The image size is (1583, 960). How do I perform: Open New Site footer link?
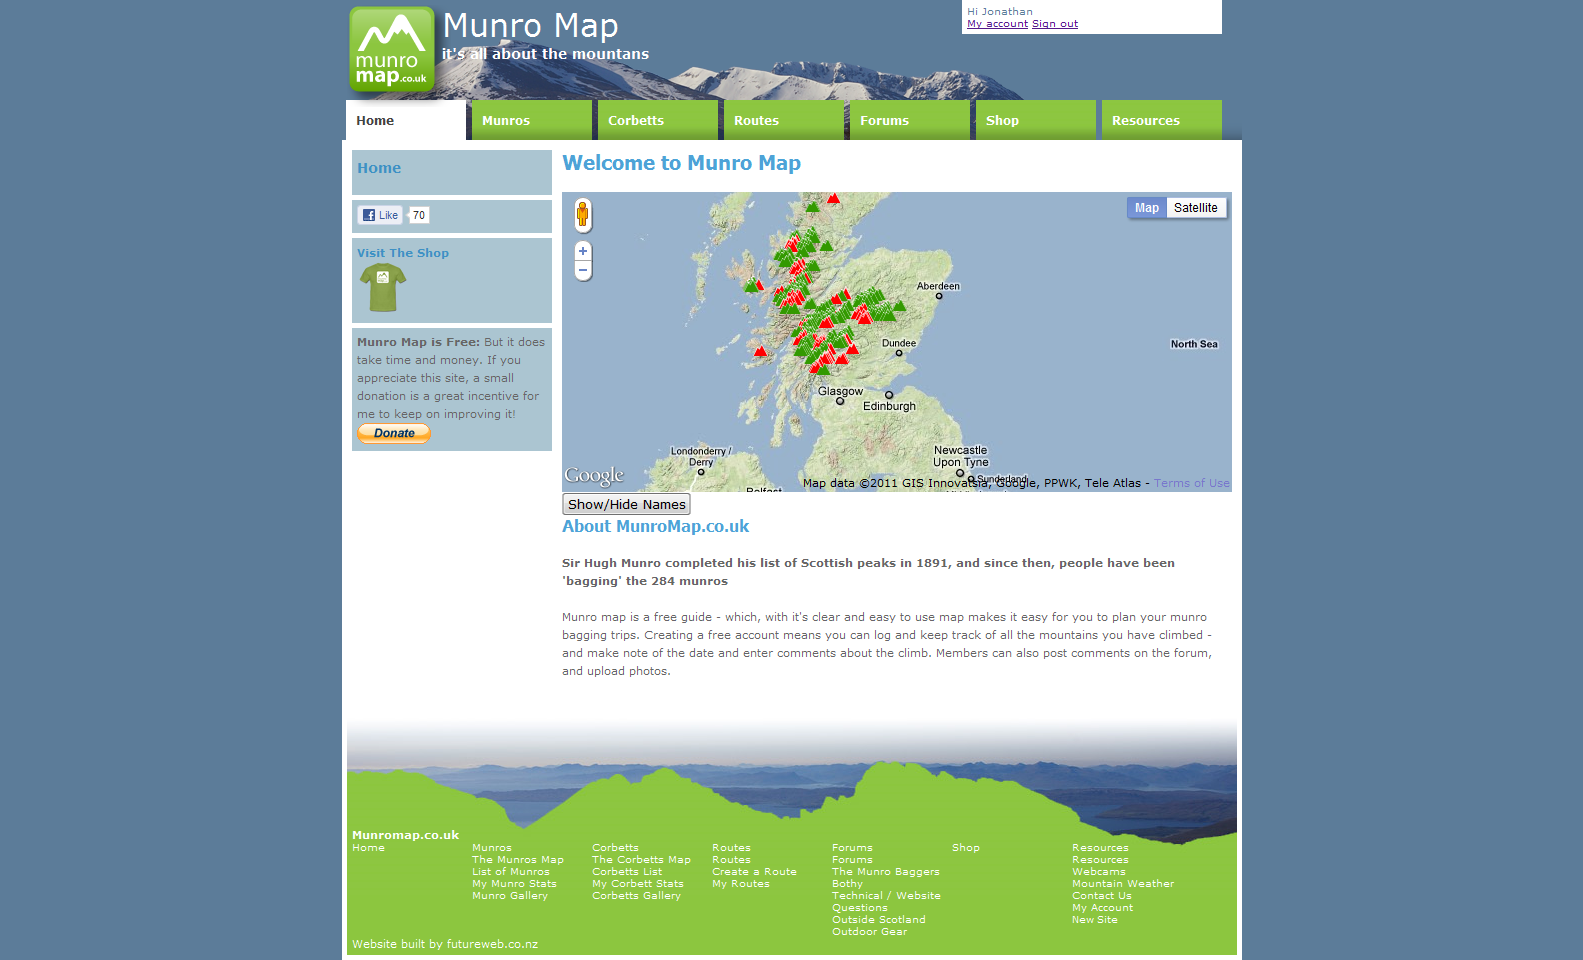pos(1095,920)
